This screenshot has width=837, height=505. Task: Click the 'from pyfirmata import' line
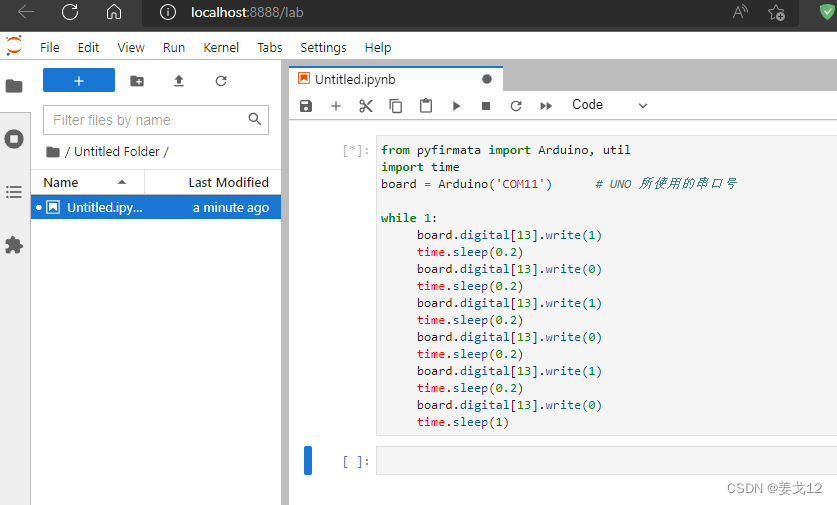point(506,149)
